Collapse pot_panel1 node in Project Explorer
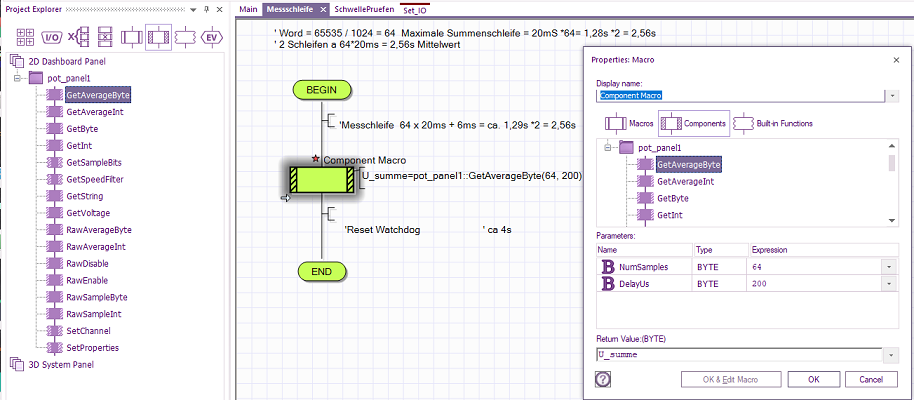 [x=18, y=78]
